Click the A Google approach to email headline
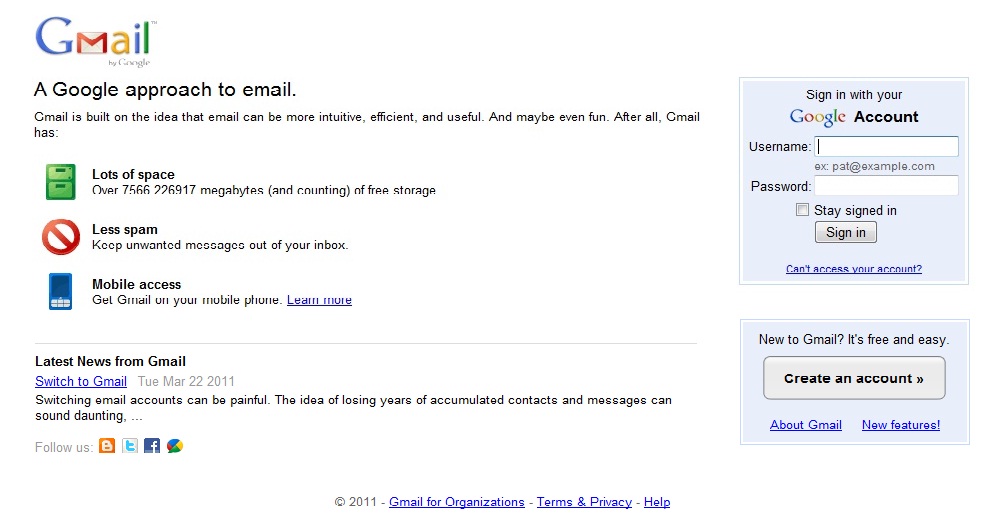The width and height of the screenshot is (1000, 523). click(x=165, y=89)
